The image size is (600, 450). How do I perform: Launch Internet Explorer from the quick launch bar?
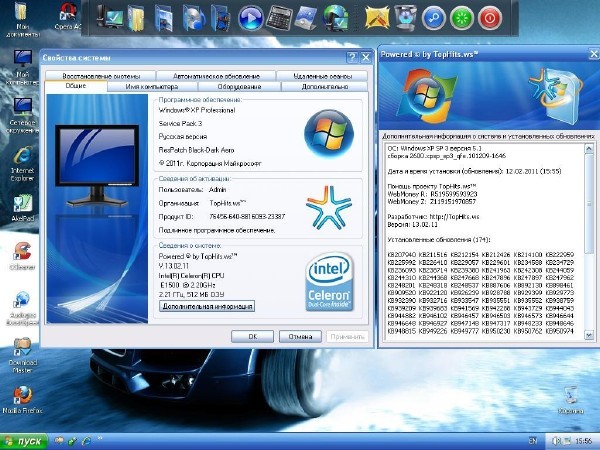pos(86,441)
